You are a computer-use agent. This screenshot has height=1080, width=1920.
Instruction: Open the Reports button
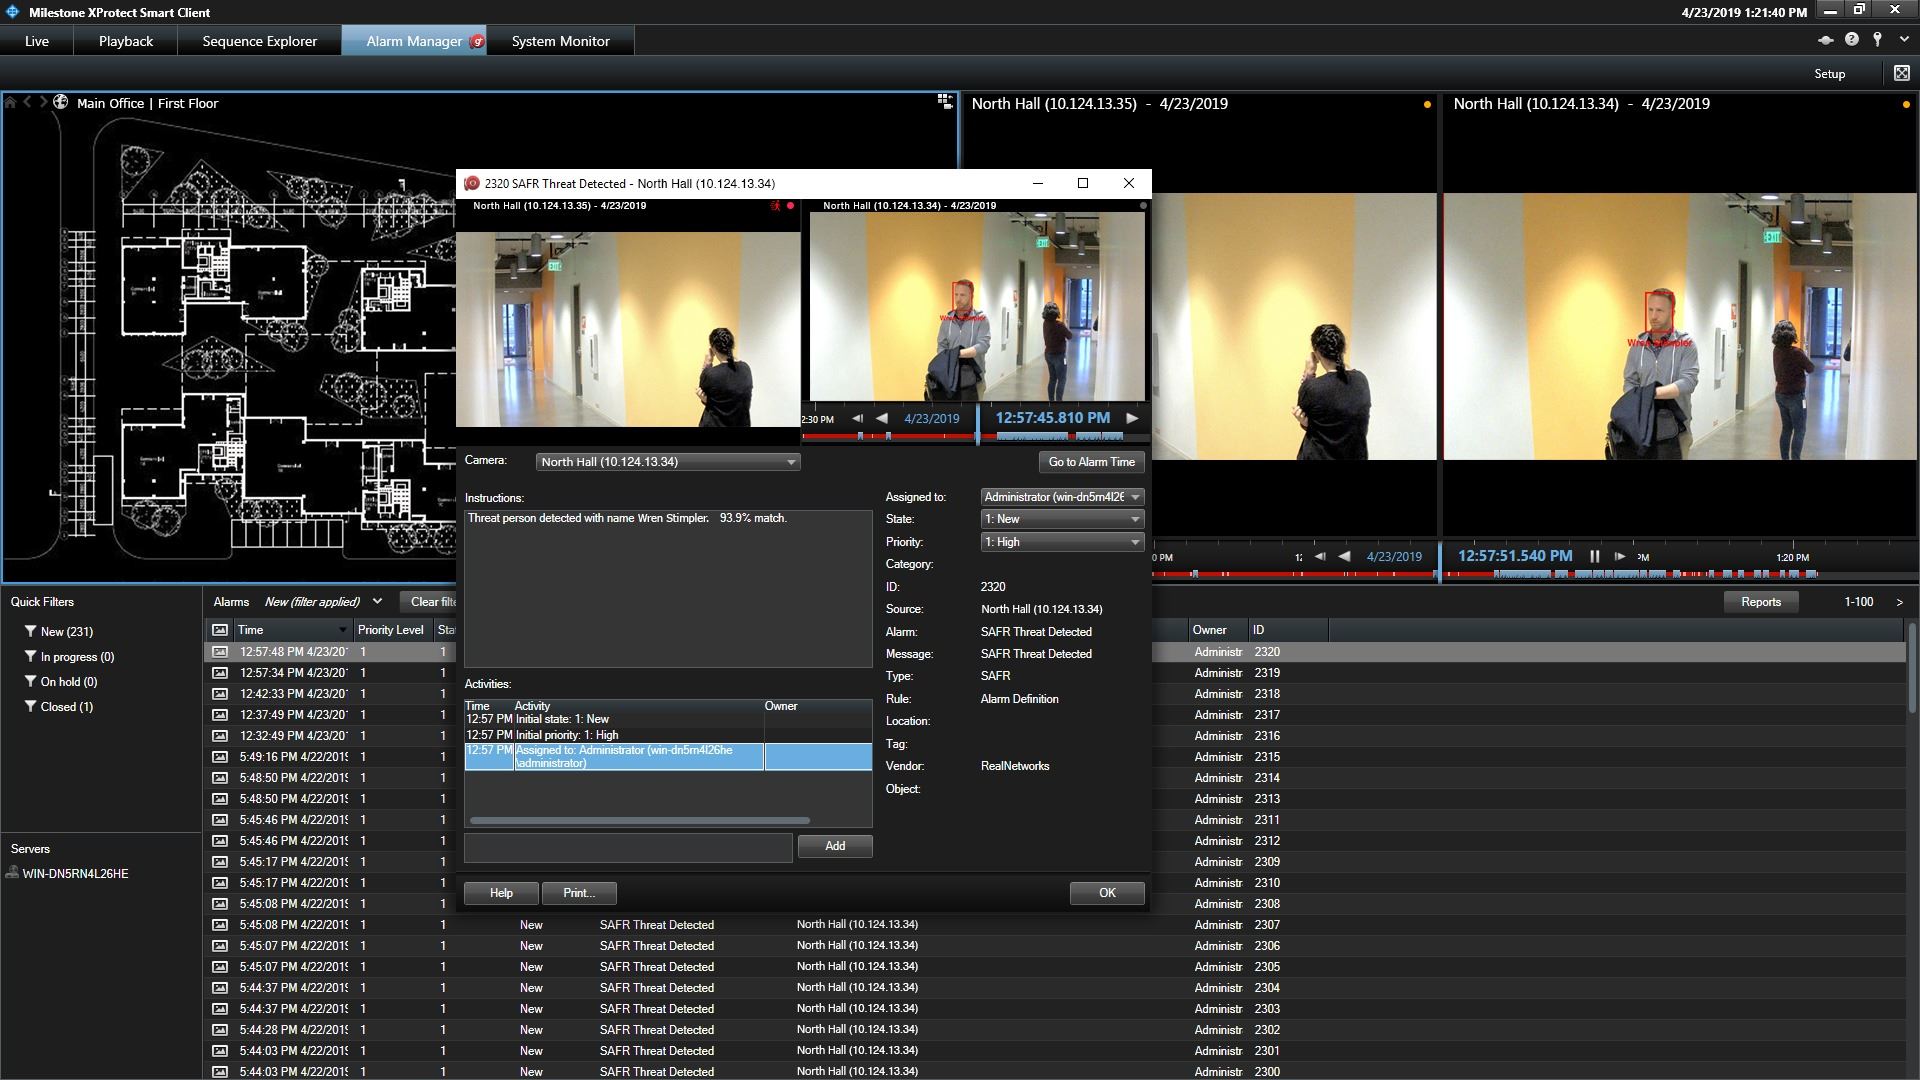coord(1760,602)
